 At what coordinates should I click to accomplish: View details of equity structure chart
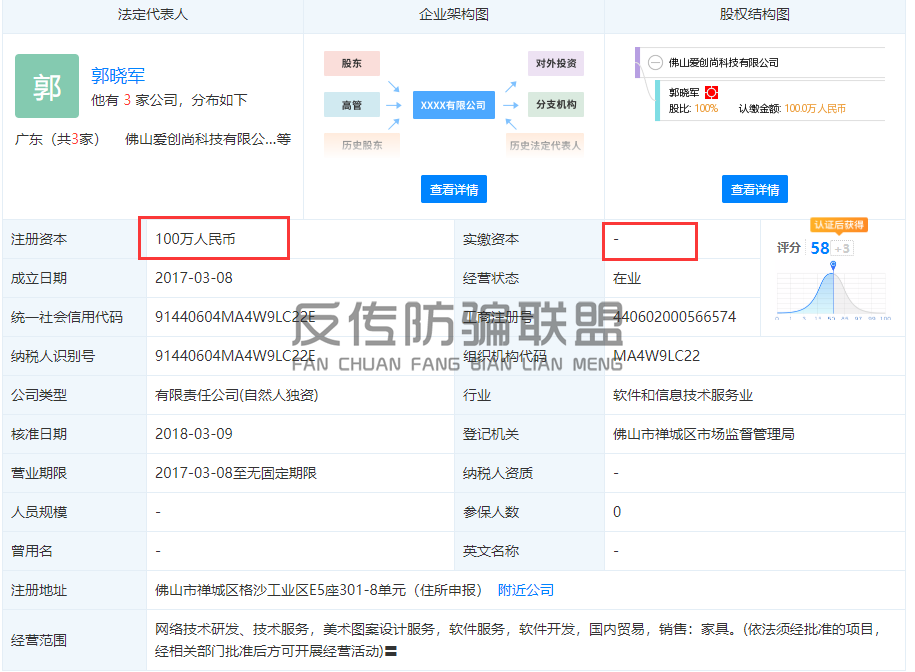(754, 189)
